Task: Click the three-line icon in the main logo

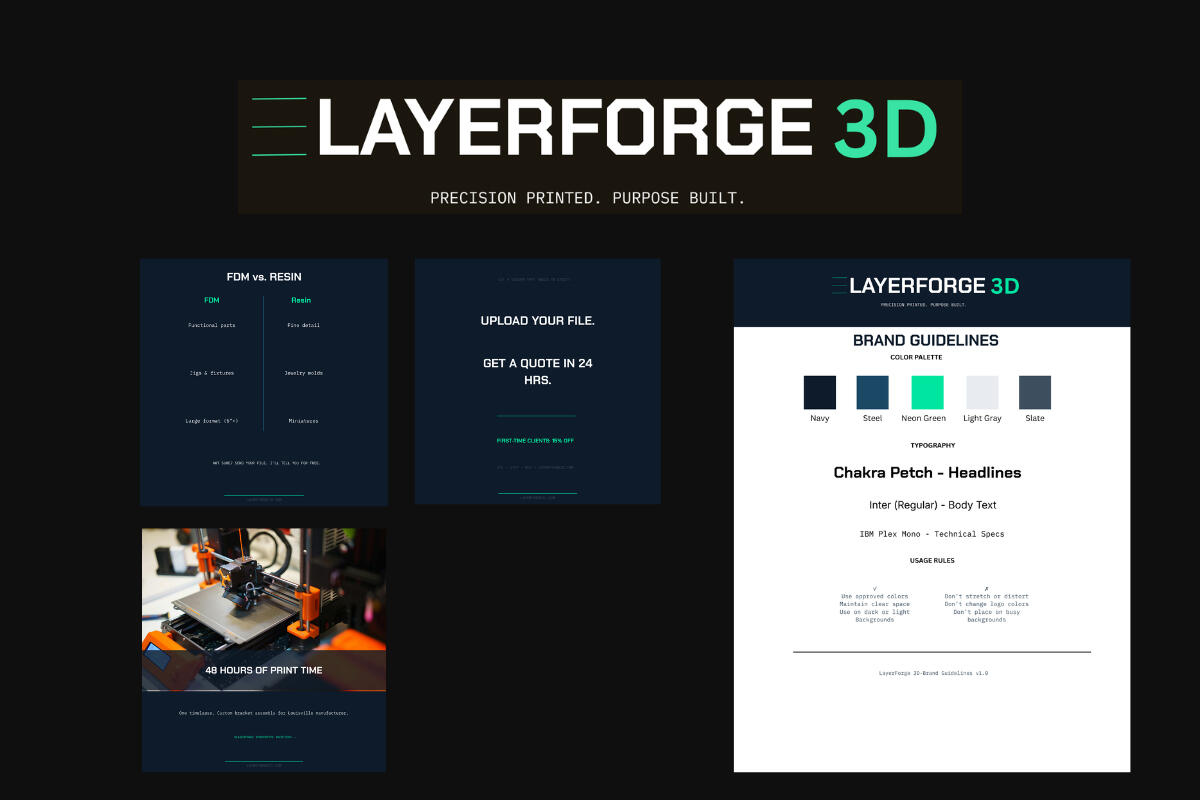Action: point(279,127)
